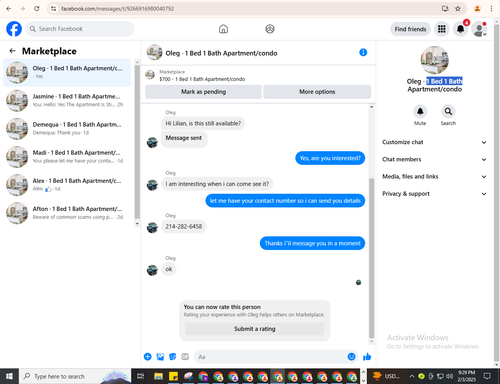Click the conversation list scrollbar
Viewport: 500px width, 384px height.
[137, 142]
